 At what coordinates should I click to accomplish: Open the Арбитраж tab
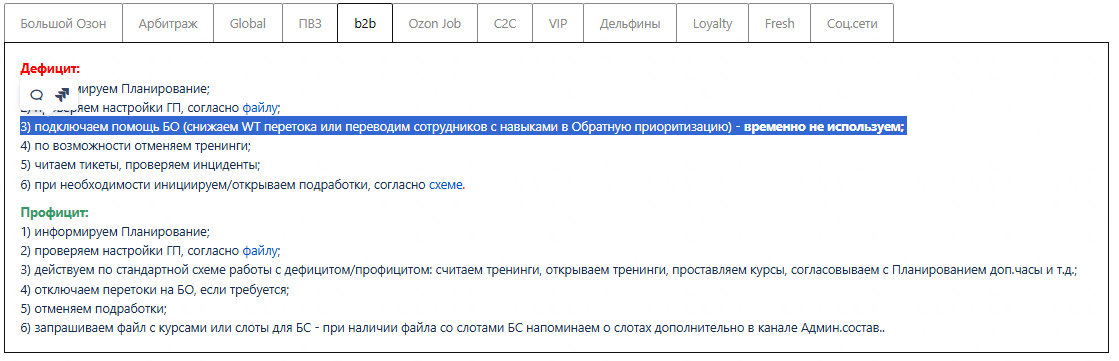168,24
